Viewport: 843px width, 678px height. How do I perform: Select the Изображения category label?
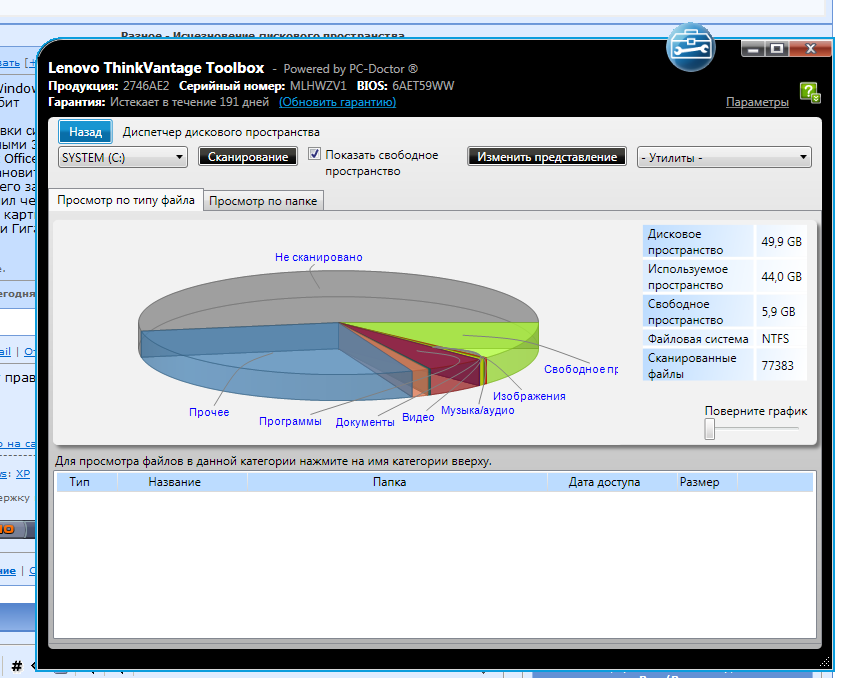click(x=529, y=396)
